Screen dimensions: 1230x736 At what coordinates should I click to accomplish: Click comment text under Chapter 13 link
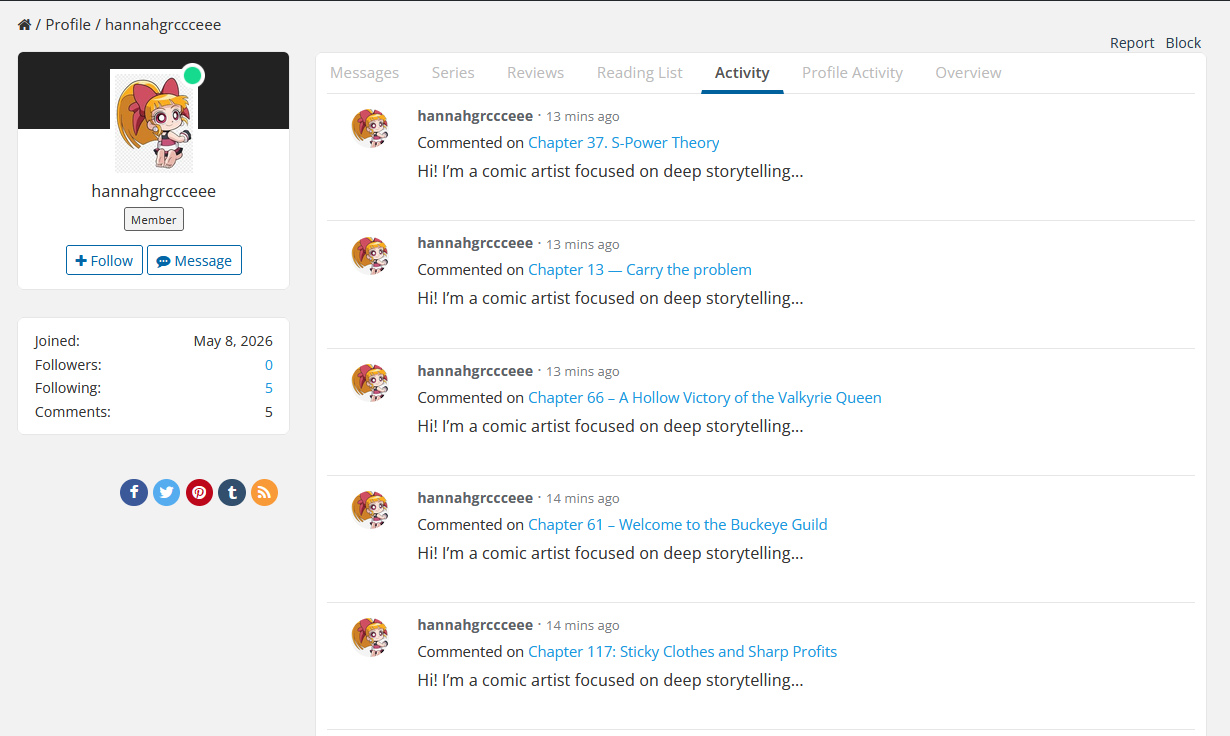610,298
